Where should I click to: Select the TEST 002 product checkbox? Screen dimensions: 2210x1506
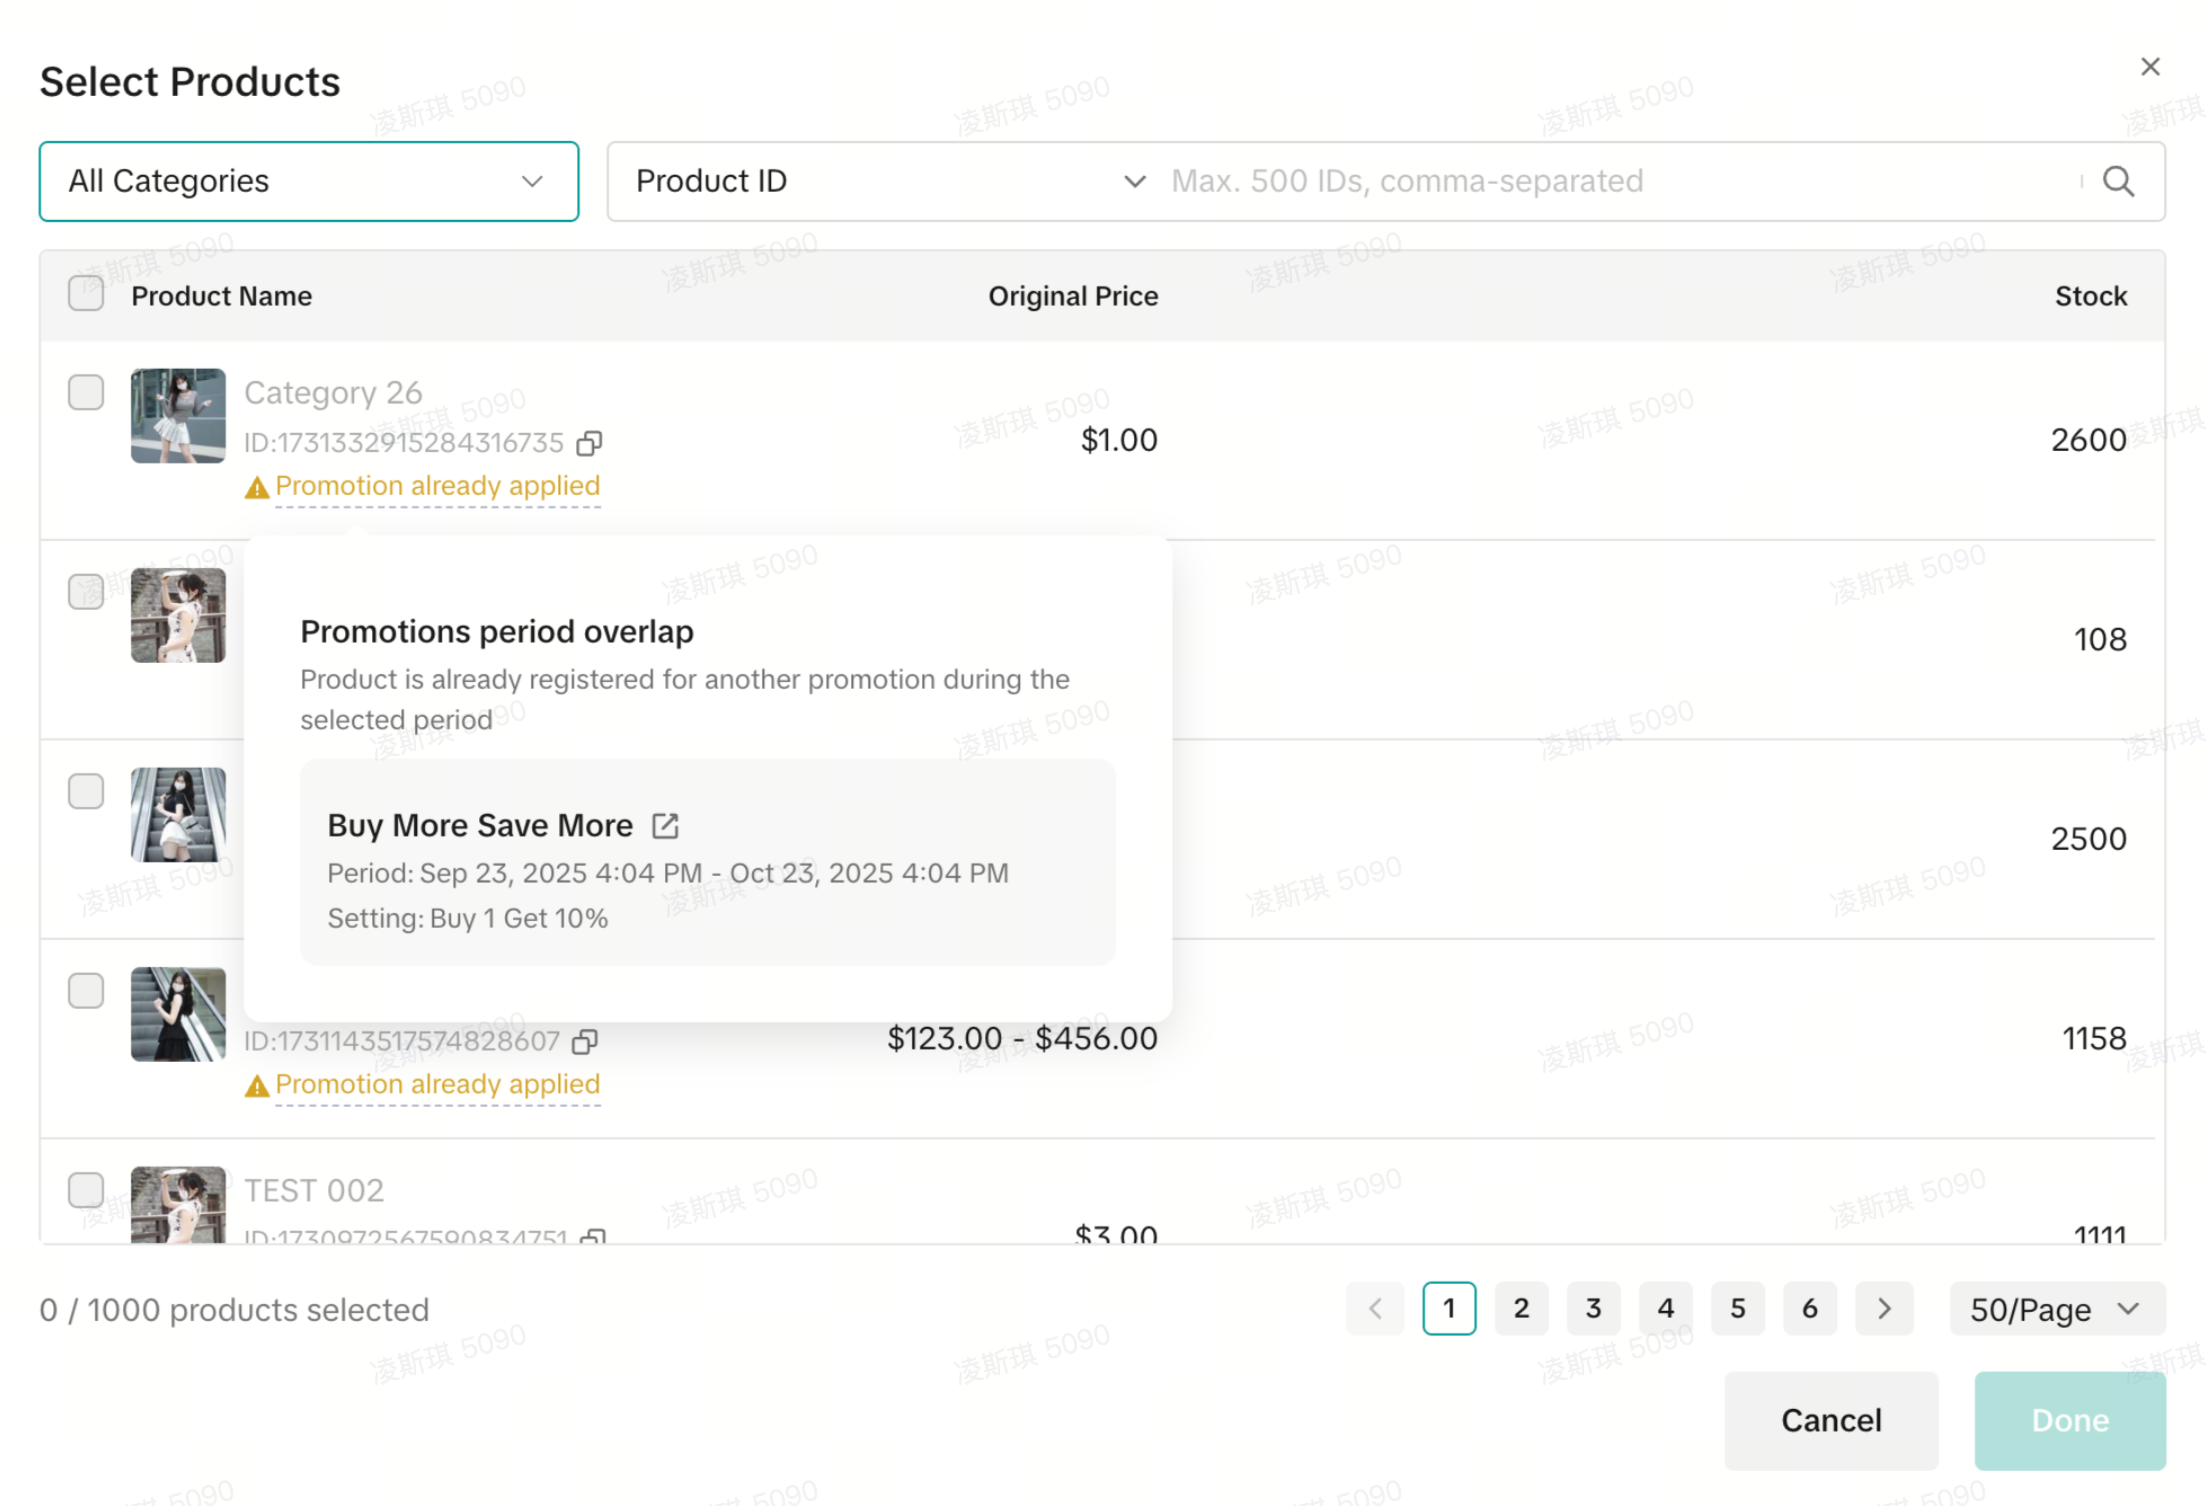86,1189
